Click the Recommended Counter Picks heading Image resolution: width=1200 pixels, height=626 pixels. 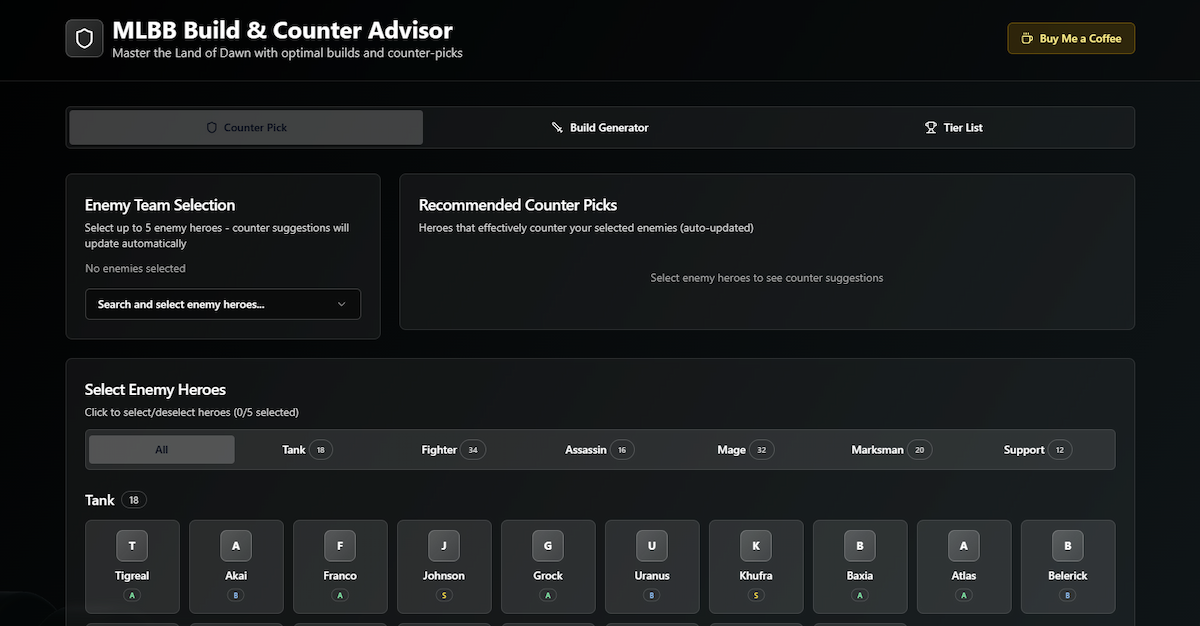(x=518, y=205)
